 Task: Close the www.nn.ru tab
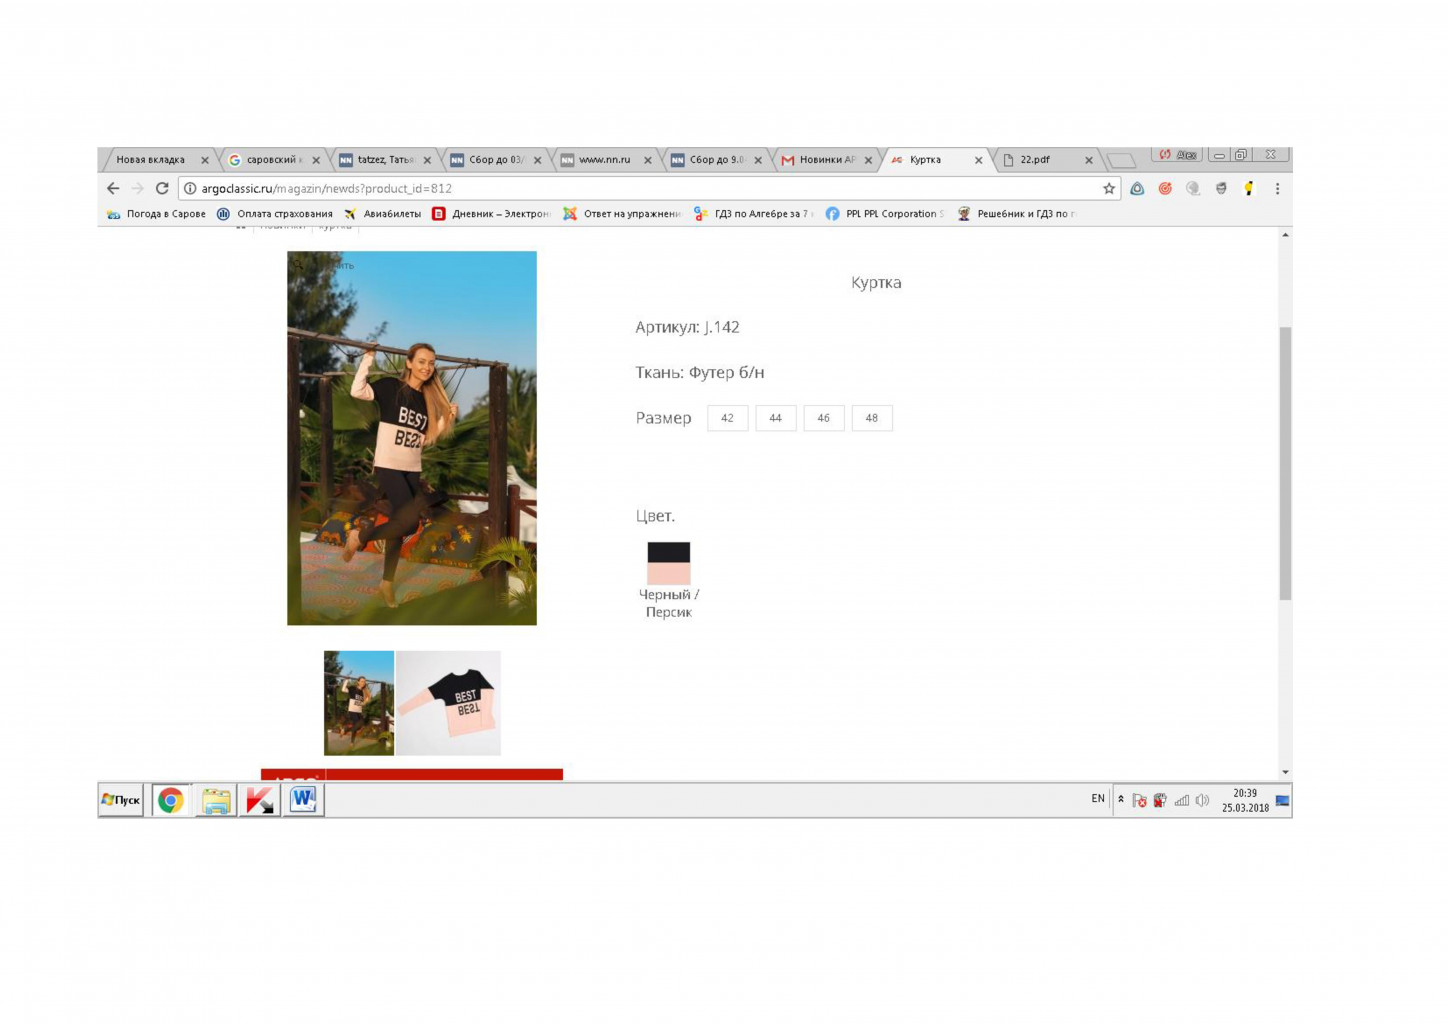pyautogui.click(x=648, y=160)
